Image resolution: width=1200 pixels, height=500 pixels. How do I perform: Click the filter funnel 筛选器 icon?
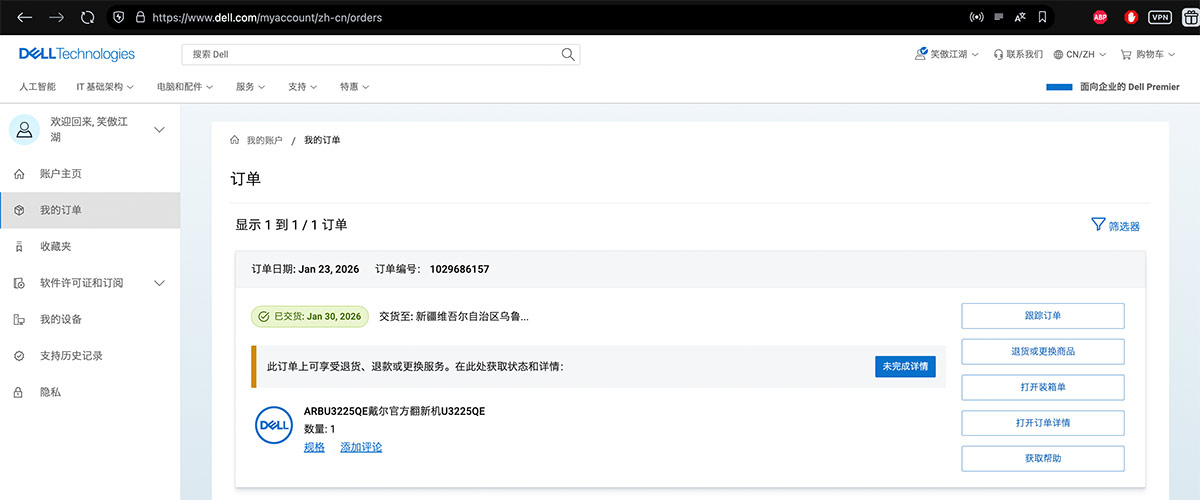[x=1098, y=225]
